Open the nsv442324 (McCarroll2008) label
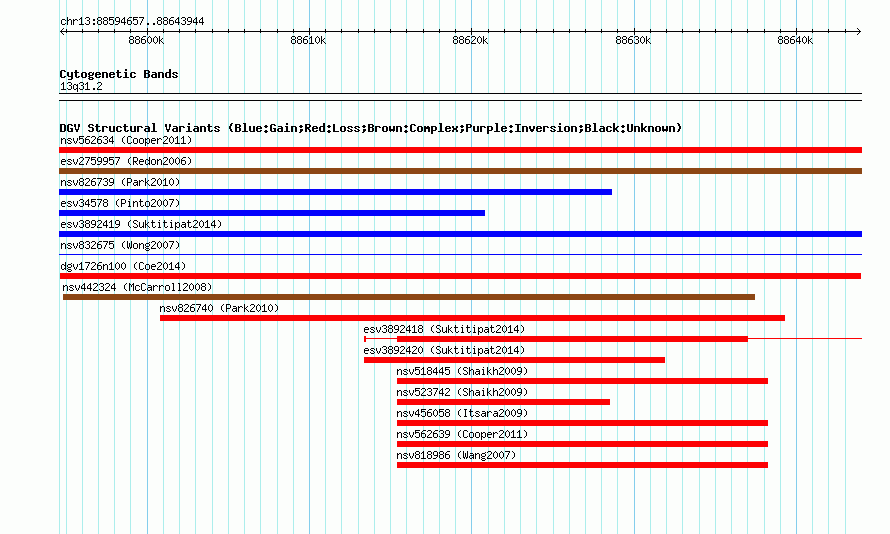This screenshot has height=534, width=890. pos(137,287)
